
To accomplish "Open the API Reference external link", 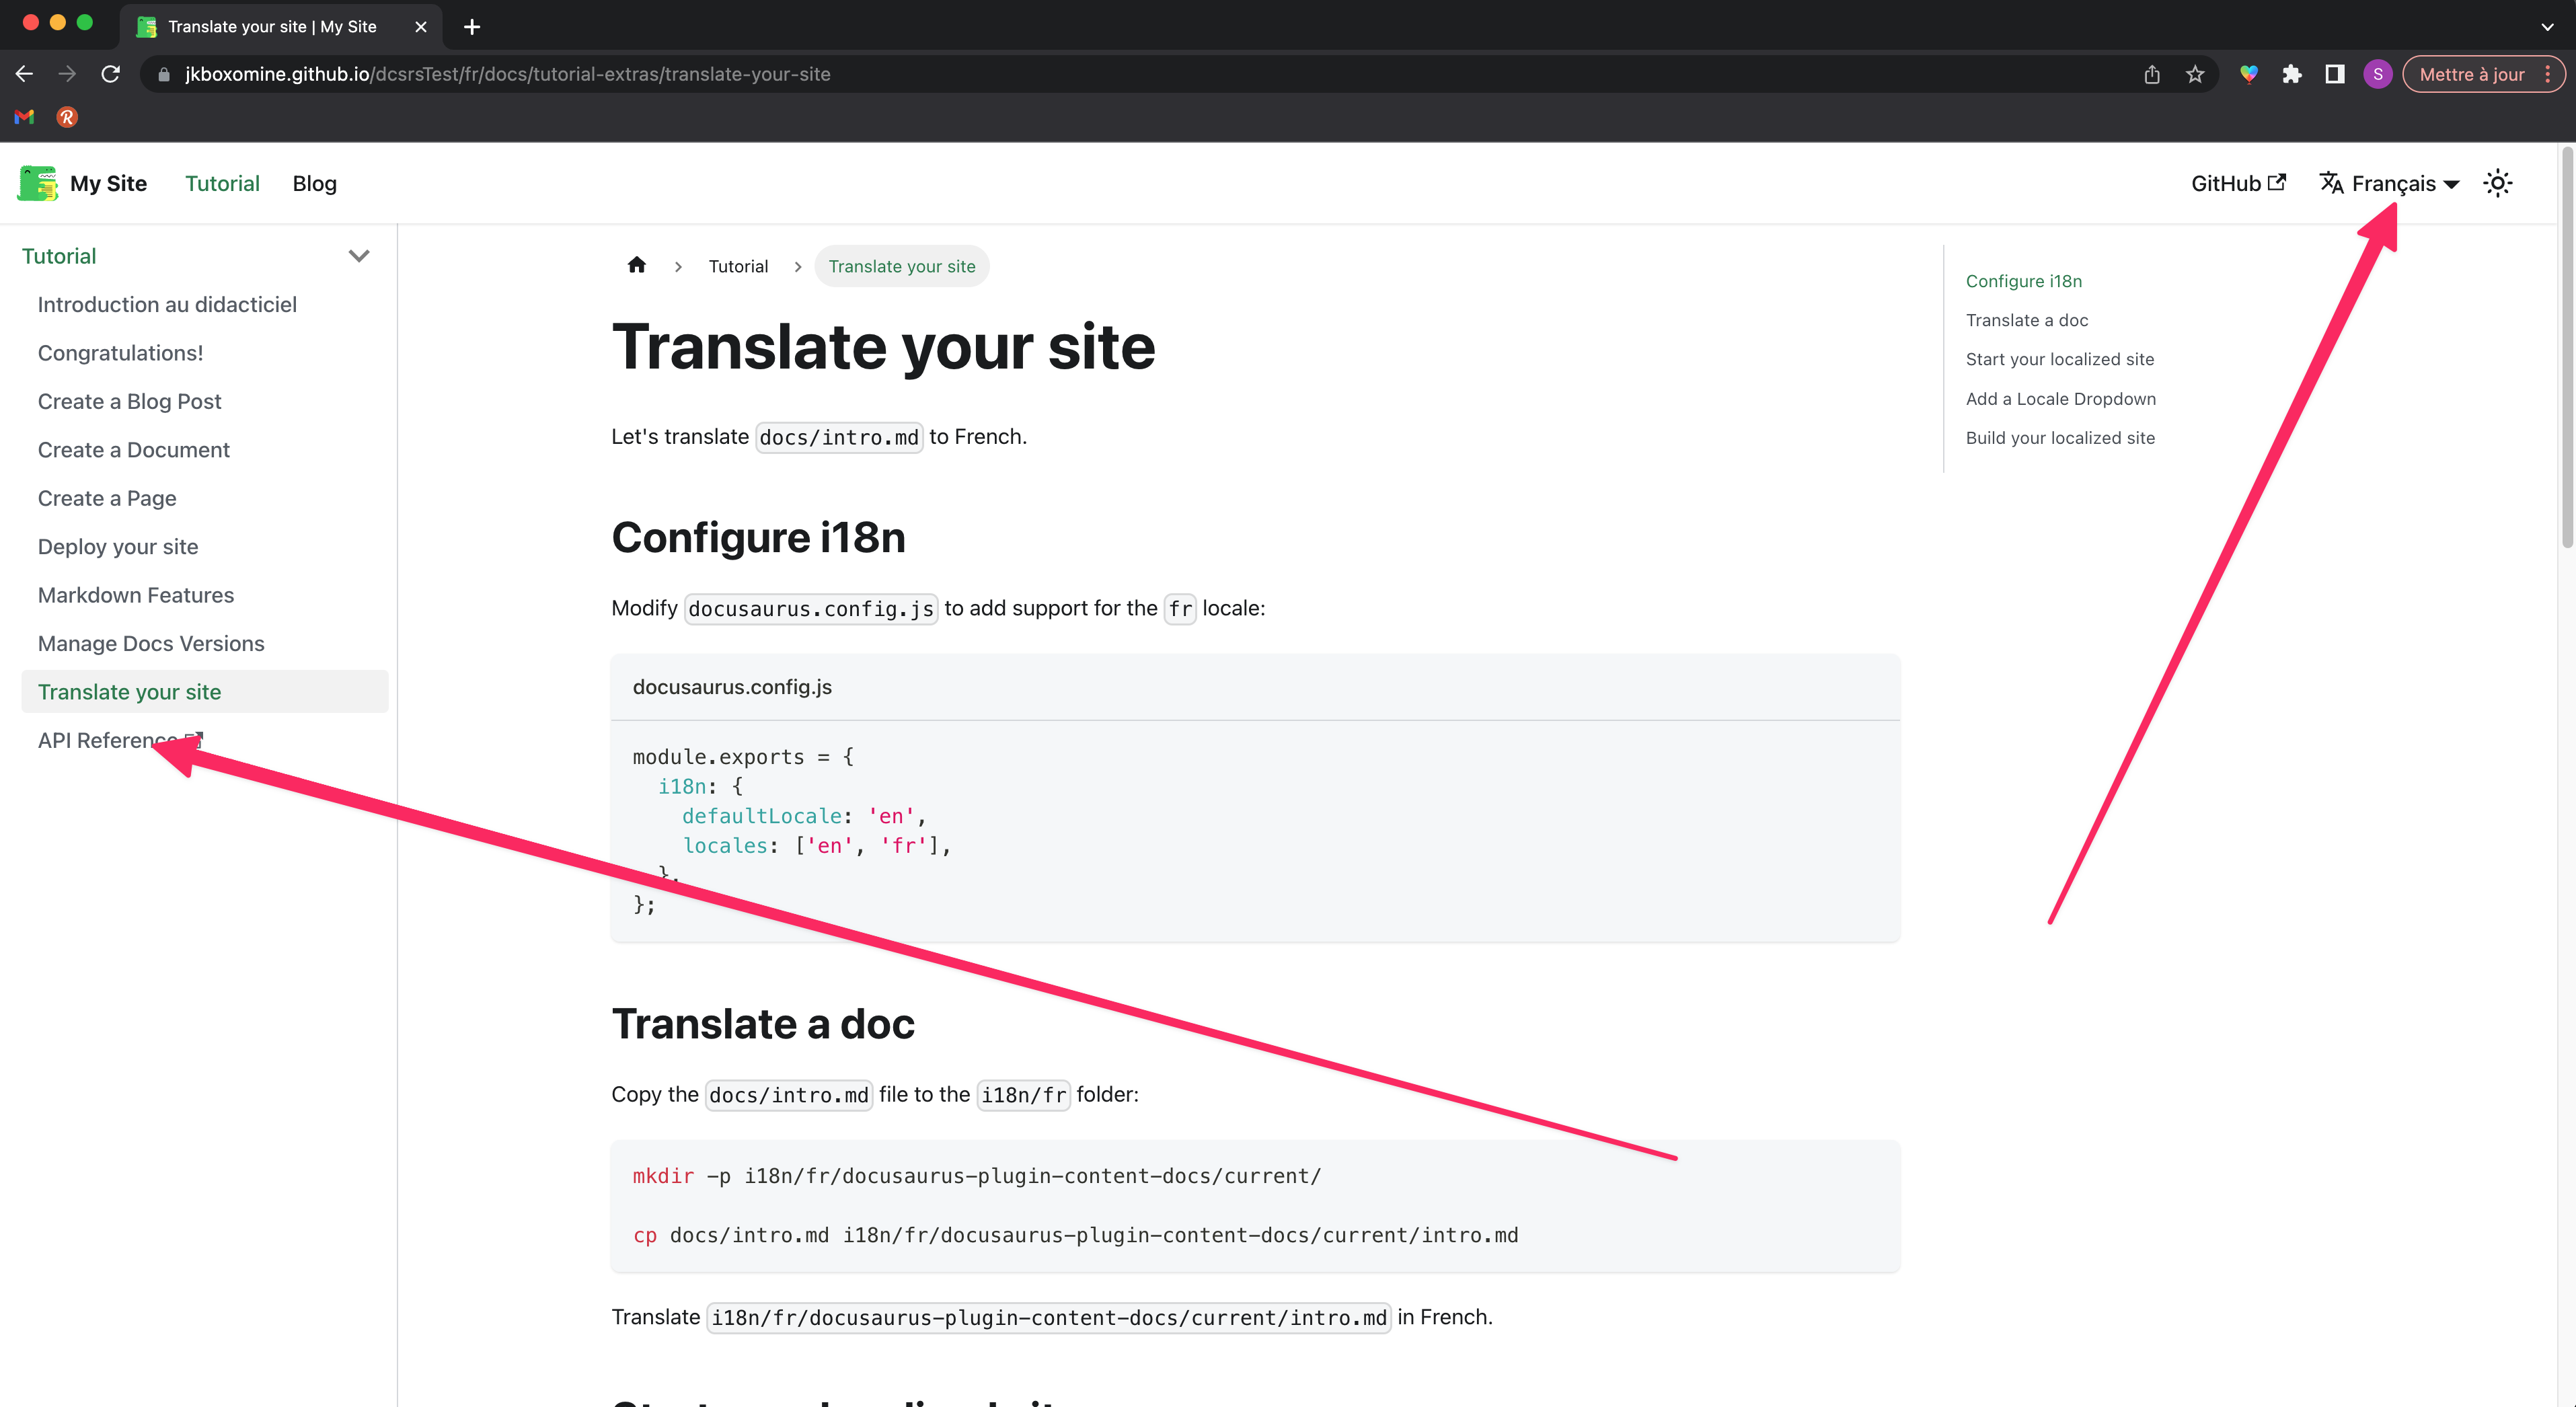I will [x=120, y=740].
